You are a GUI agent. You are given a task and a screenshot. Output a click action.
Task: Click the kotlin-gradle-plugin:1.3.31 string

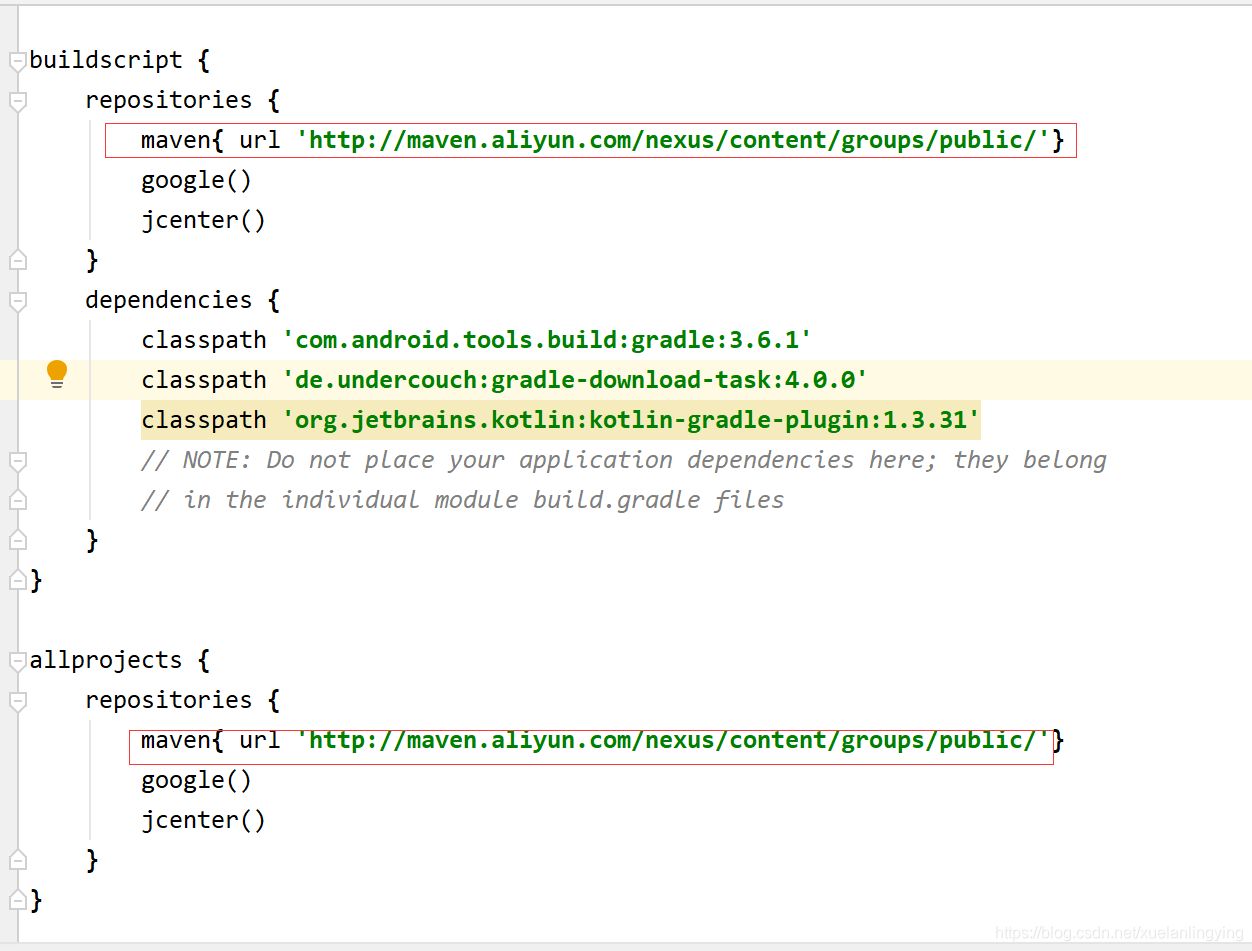point(631,420)
